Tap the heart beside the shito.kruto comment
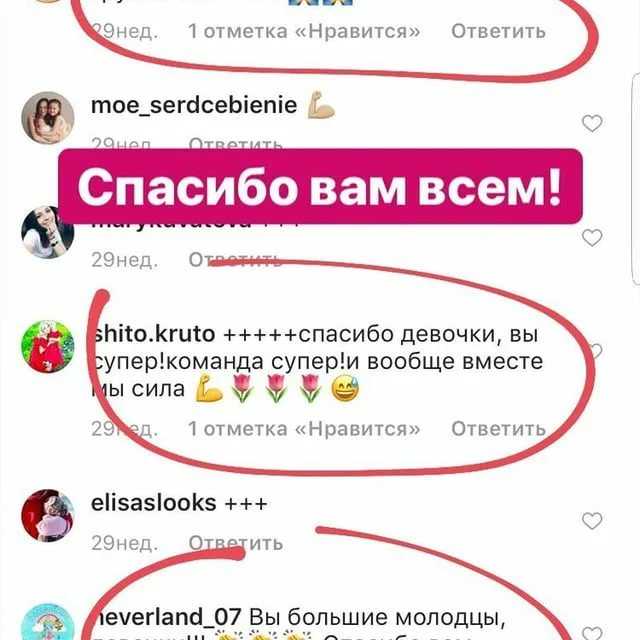 (x=596, y=351)
